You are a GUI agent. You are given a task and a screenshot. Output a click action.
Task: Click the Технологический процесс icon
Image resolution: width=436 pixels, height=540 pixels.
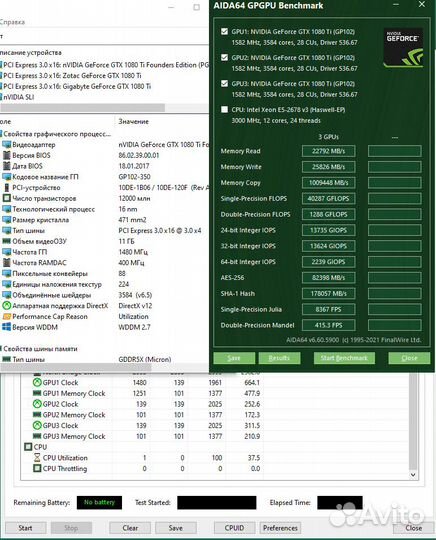(7, 209)
